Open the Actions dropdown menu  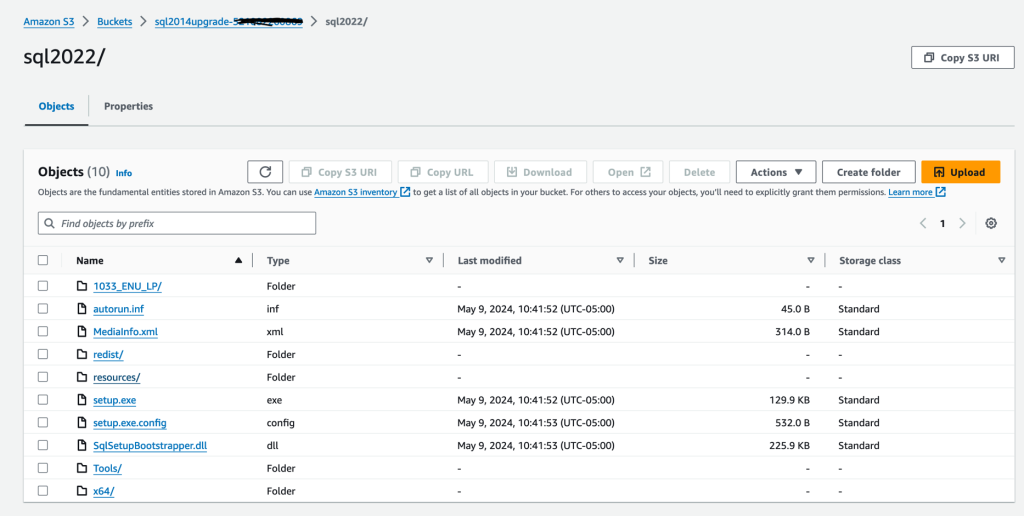(776, 172)
